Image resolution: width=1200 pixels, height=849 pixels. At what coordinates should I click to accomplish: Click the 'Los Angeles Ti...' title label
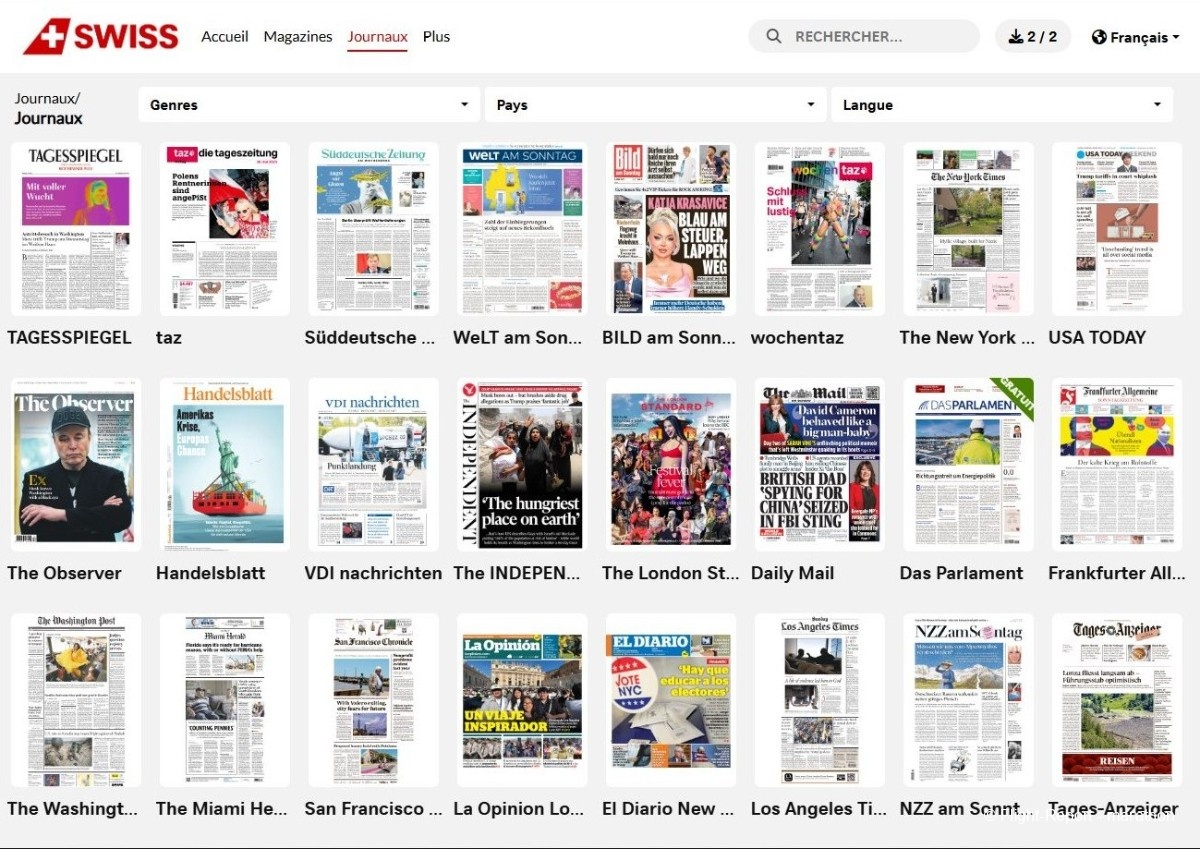[819, 809]
